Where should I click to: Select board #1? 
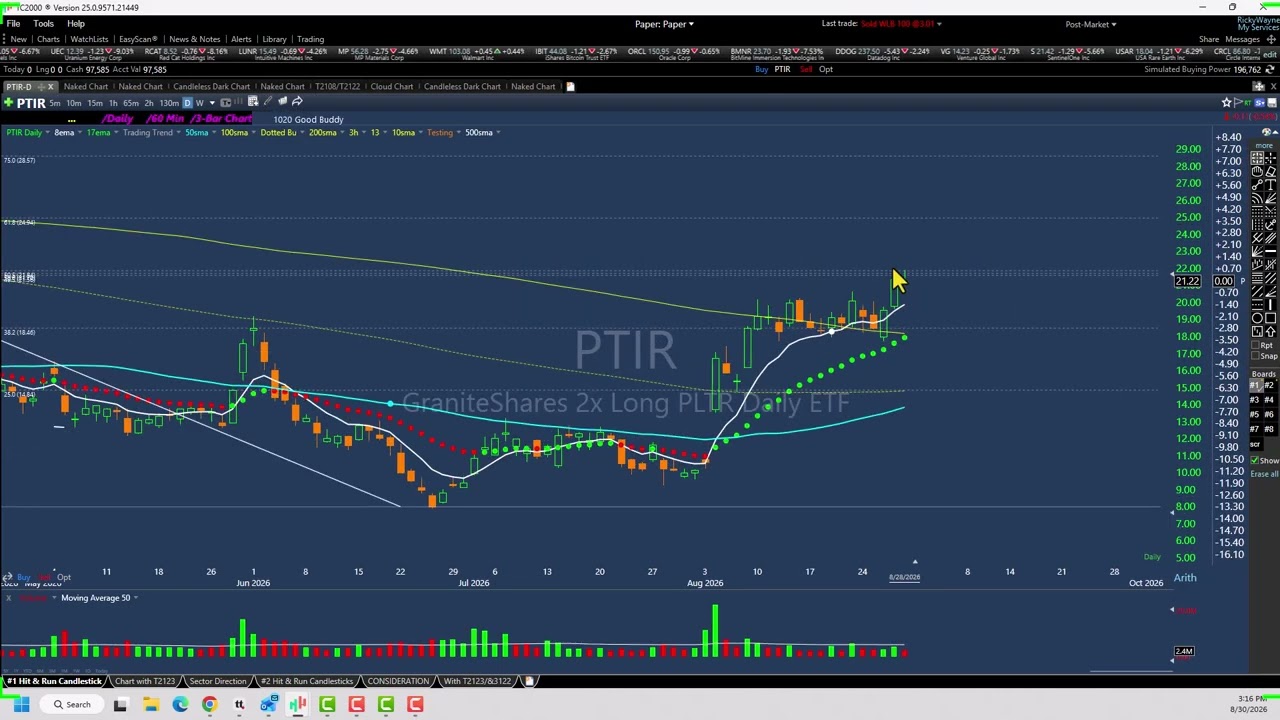(x=1255, y=385)
